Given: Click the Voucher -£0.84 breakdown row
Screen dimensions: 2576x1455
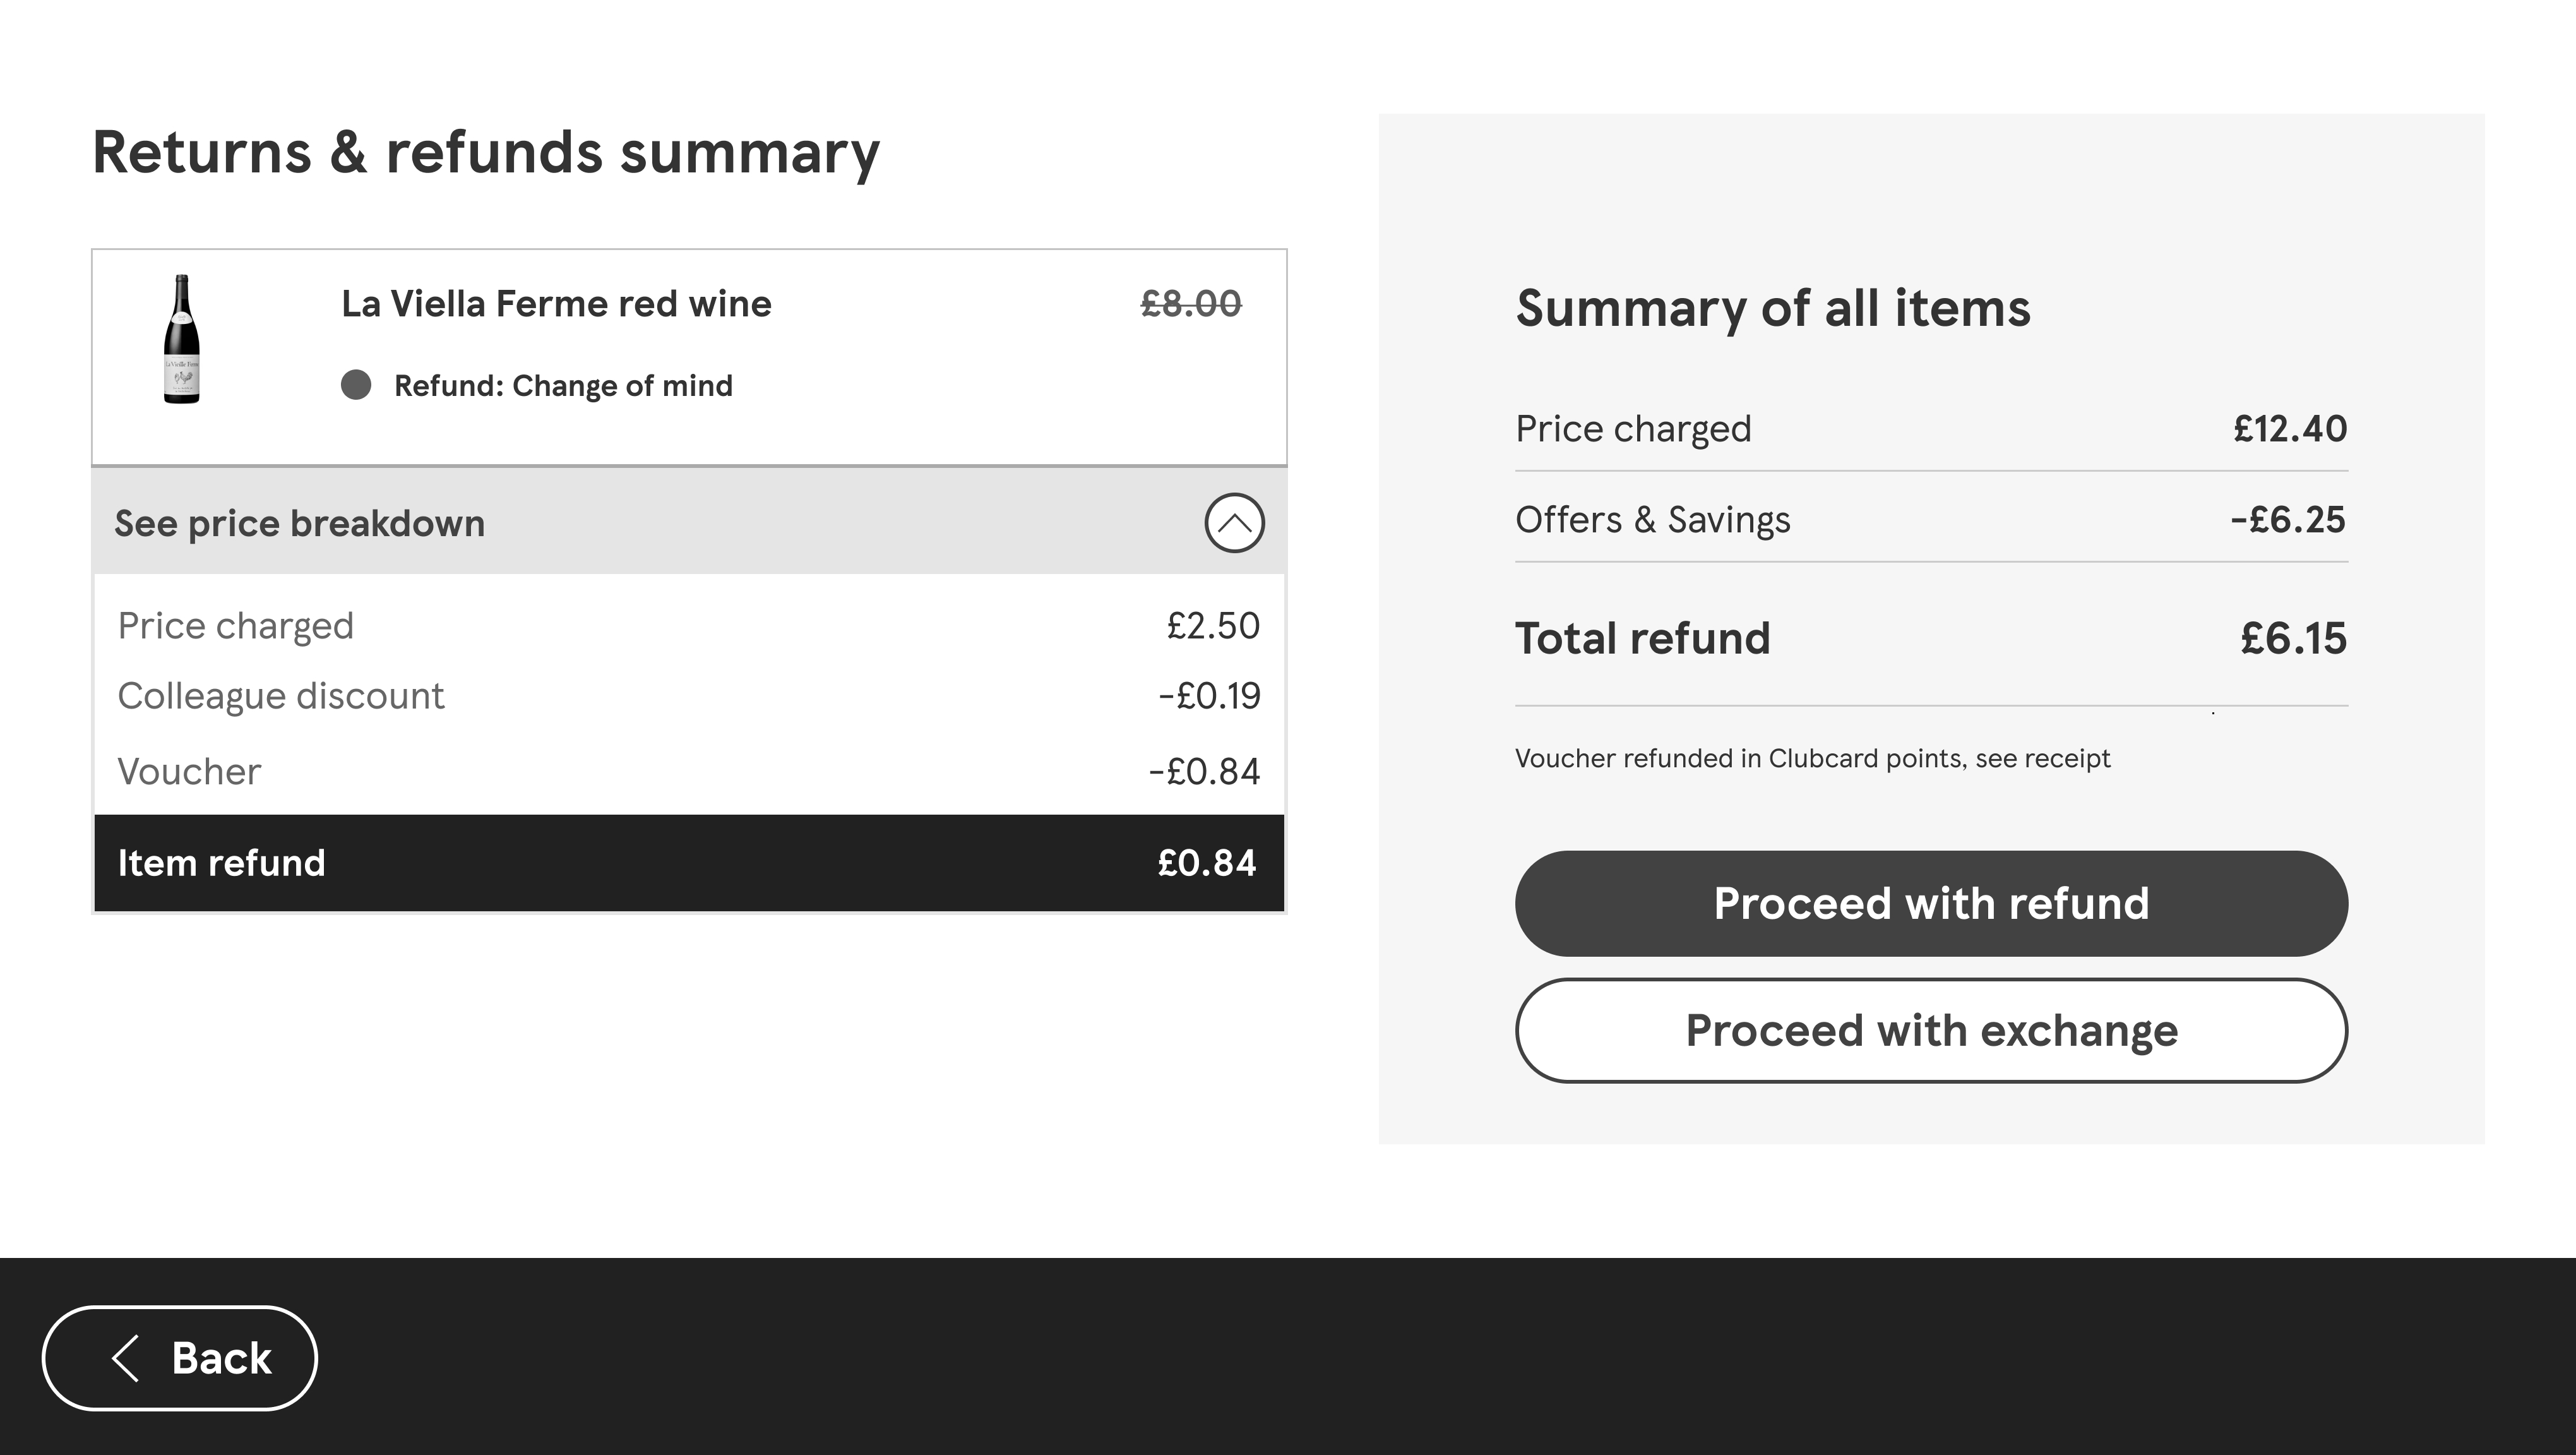Looking at the screenshot, I should (x=688, y=771).
